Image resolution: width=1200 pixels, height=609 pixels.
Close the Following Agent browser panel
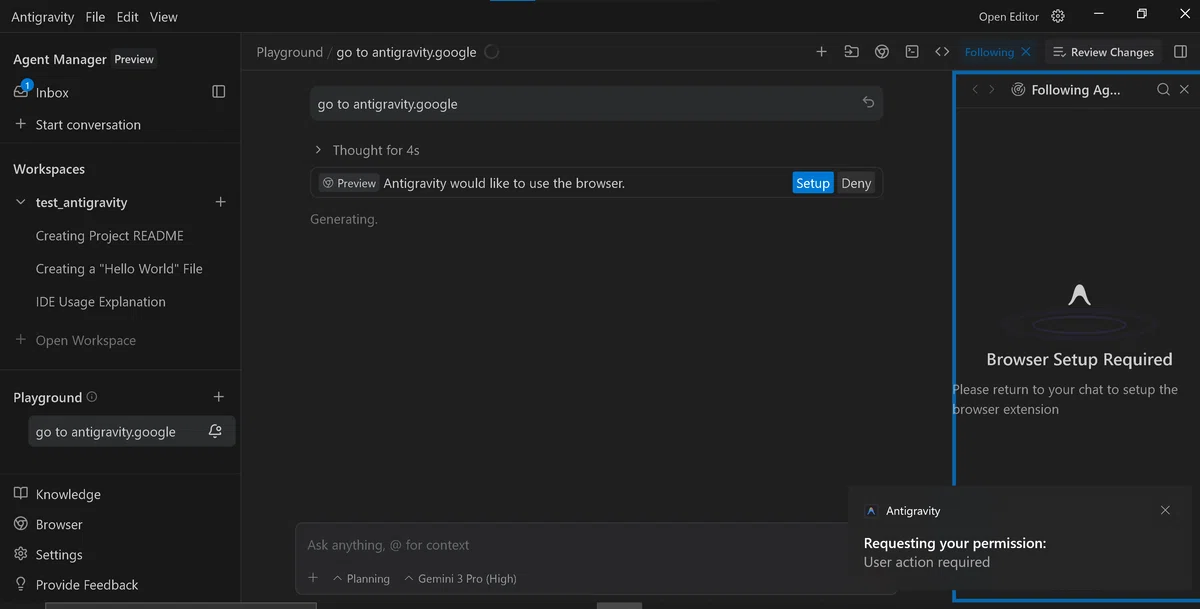(1185, 89)
